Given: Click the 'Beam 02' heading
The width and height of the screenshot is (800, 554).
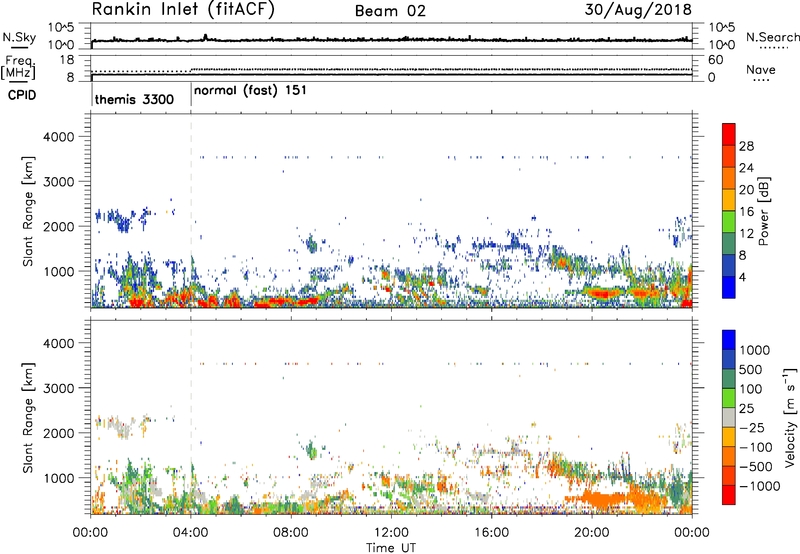Looking at the screenshot, I should pos(390,11).
